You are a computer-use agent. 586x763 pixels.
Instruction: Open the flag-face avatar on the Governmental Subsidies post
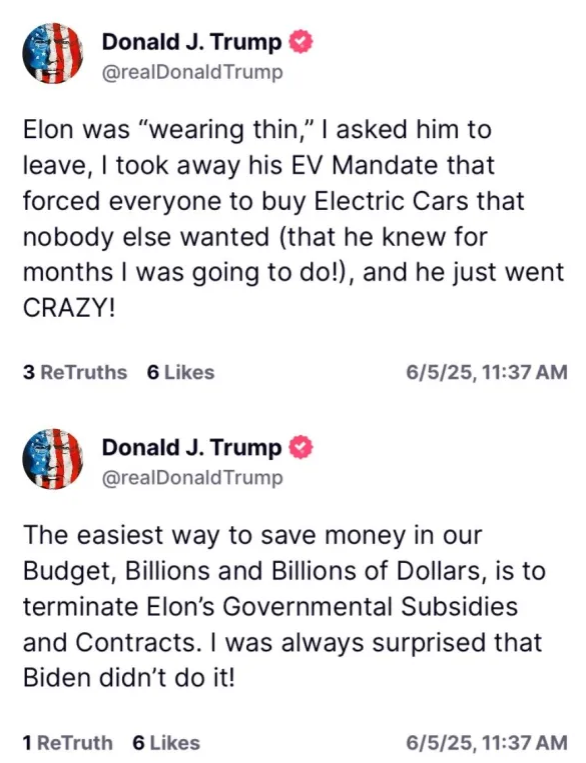[53, 458]
